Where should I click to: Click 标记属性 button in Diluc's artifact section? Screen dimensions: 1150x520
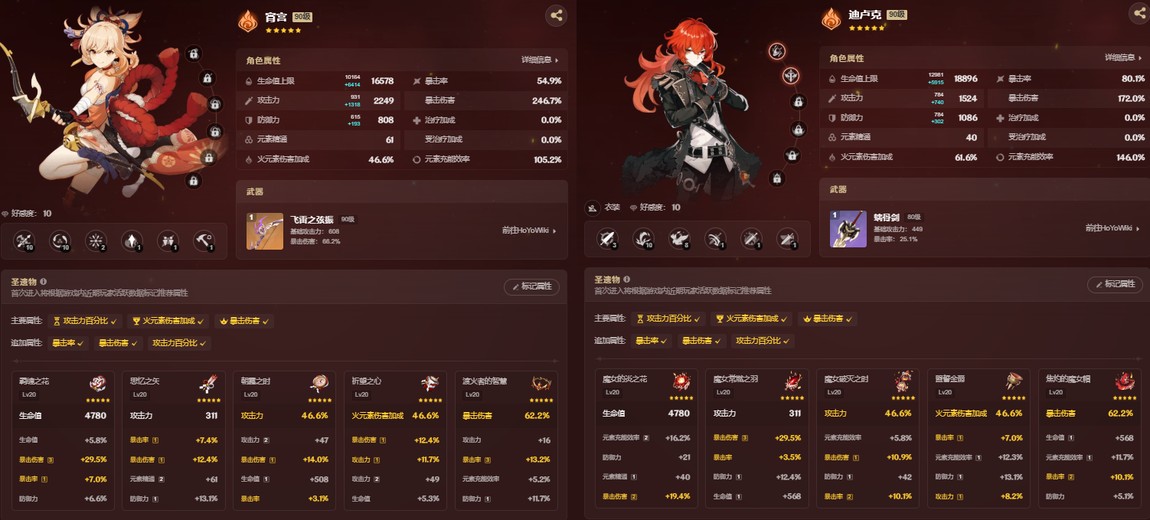[1116, 285]
